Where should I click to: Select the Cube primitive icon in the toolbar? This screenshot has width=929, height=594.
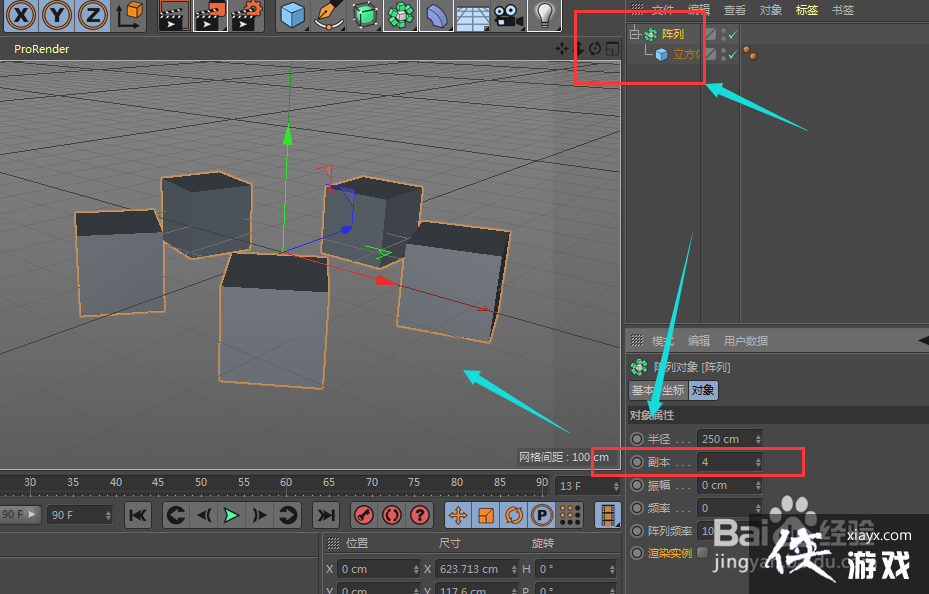tap(293, 15)
